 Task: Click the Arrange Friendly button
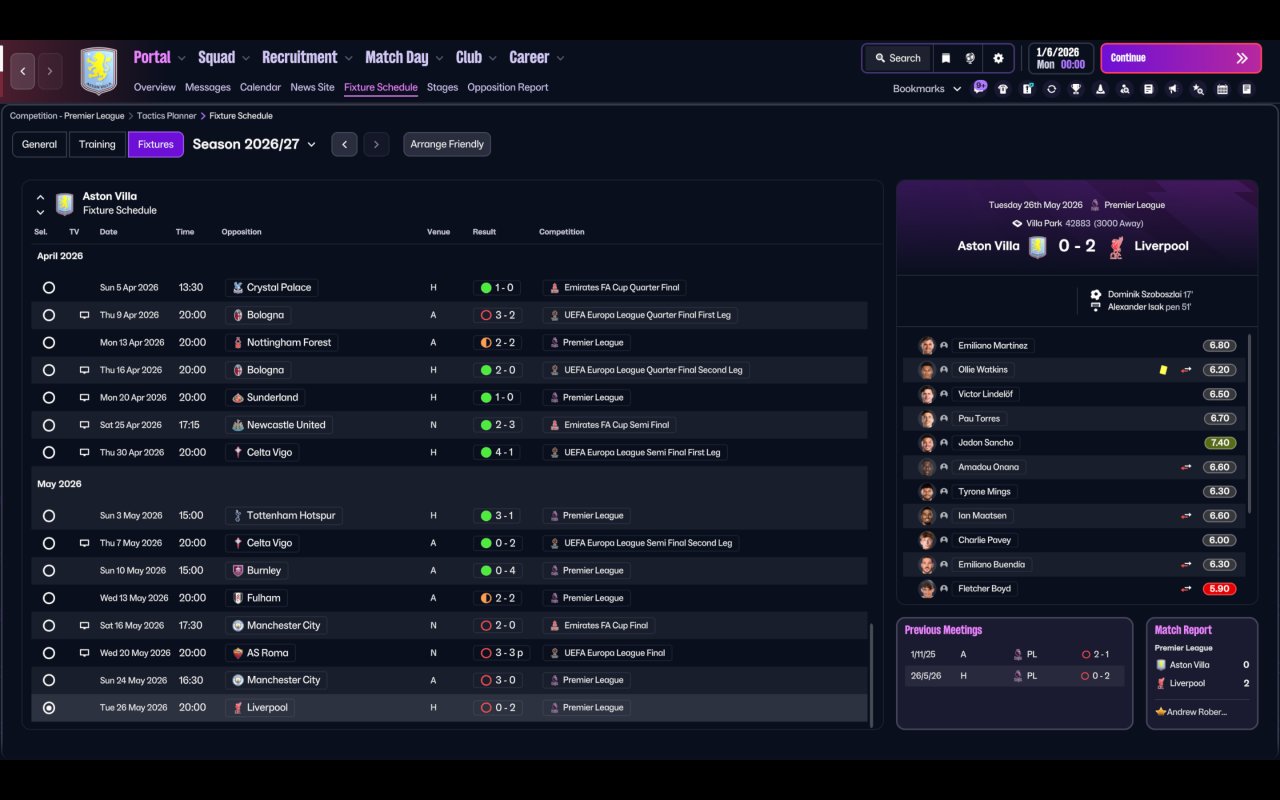point(447,145)
